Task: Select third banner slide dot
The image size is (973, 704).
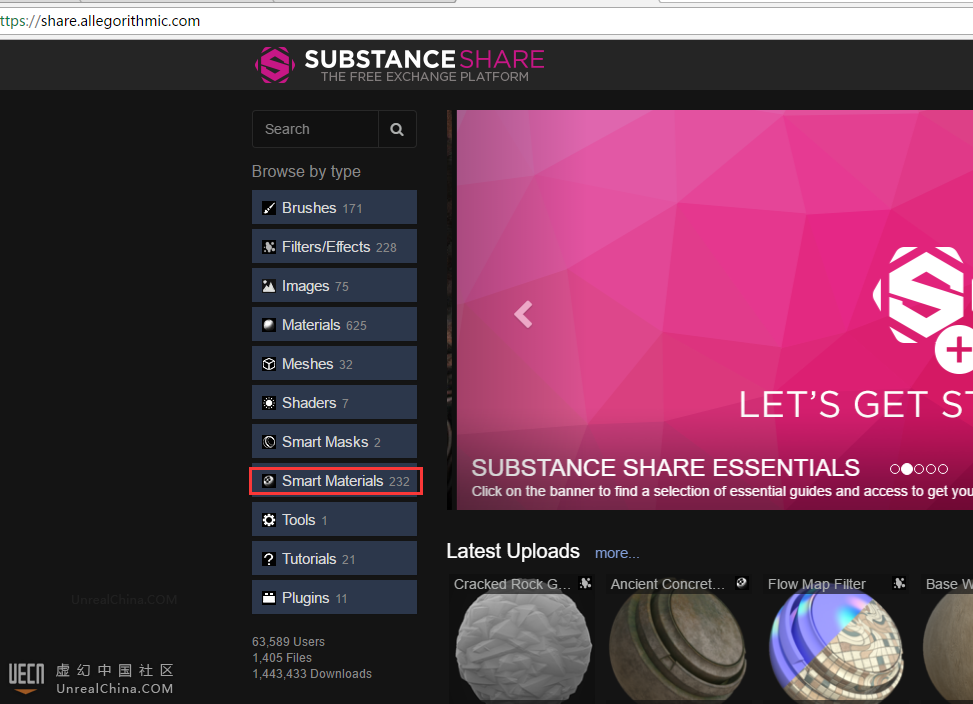Action: pos(919,469)
